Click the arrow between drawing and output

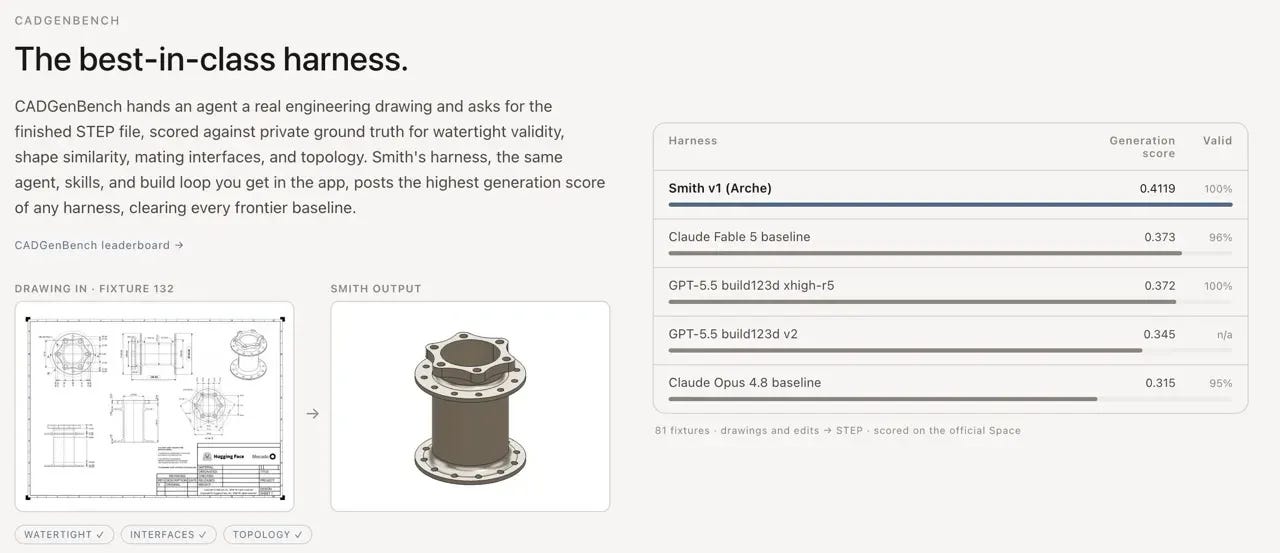pyautogui.click(x=312, y=413)
